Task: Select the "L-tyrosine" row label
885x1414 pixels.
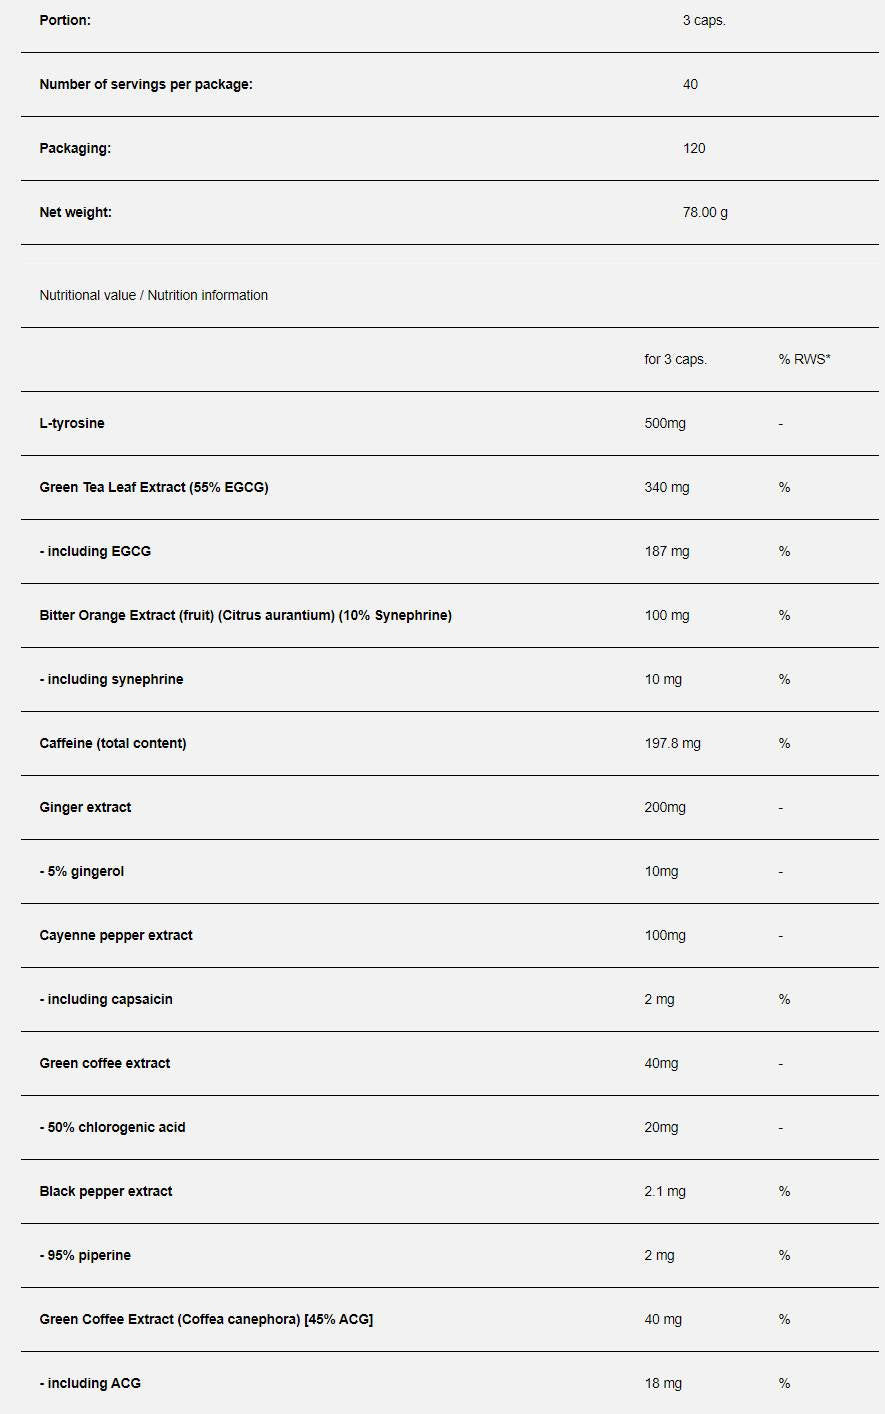Action: pyautogui.click(x=72, y=423)
